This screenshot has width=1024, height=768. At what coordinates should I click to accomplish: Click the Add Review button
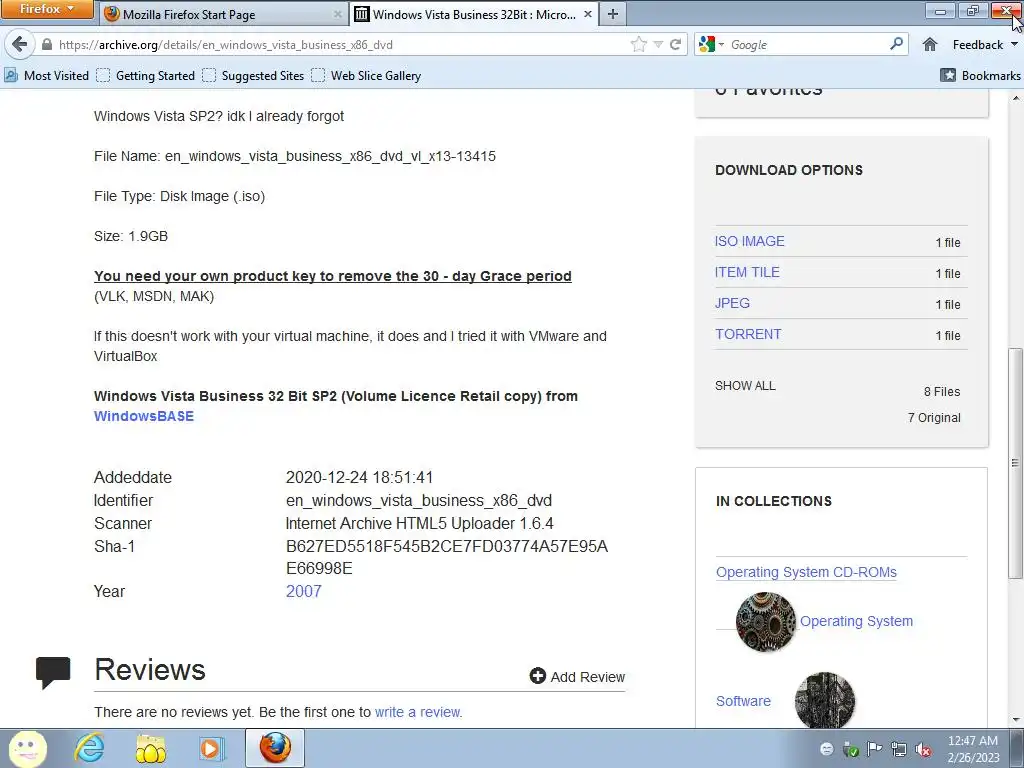click(577, 677)
